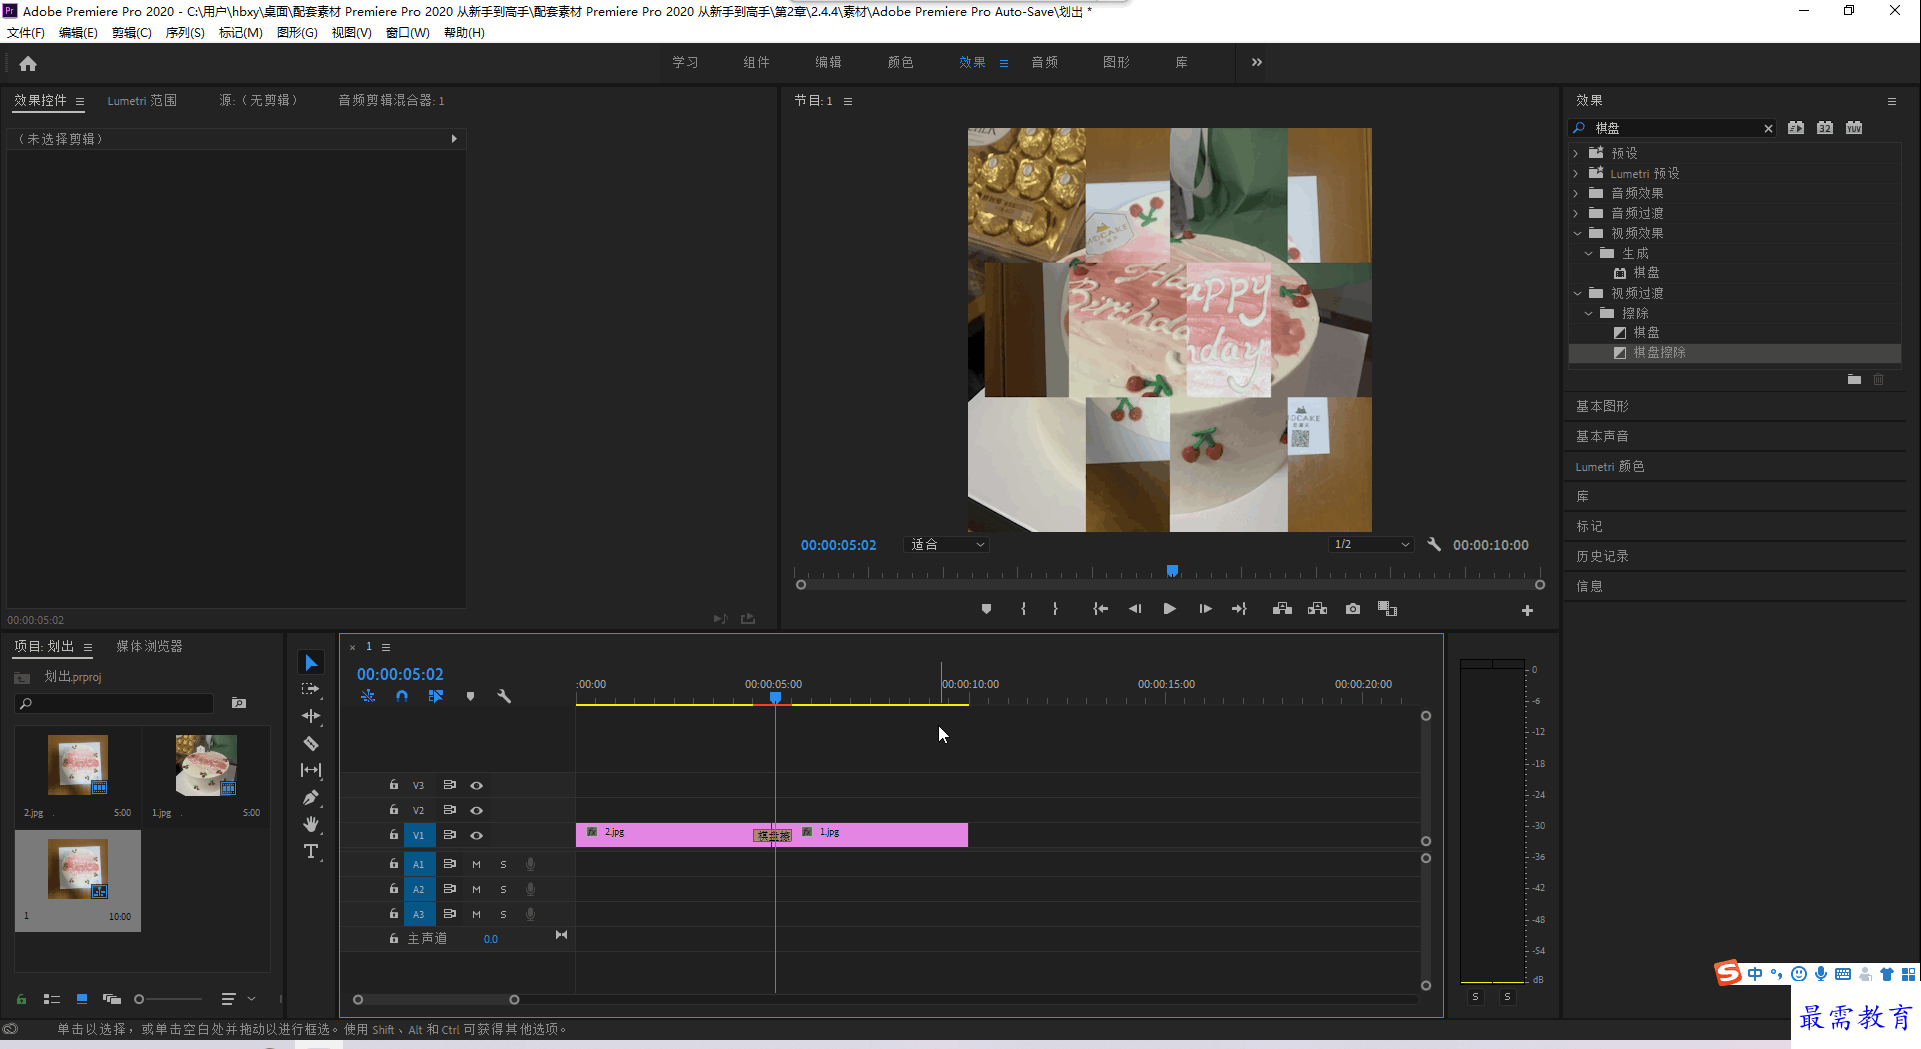Open the 基本声音 panel
The height and width of the screenshot is (1049, 1921).
point(1602,436)
